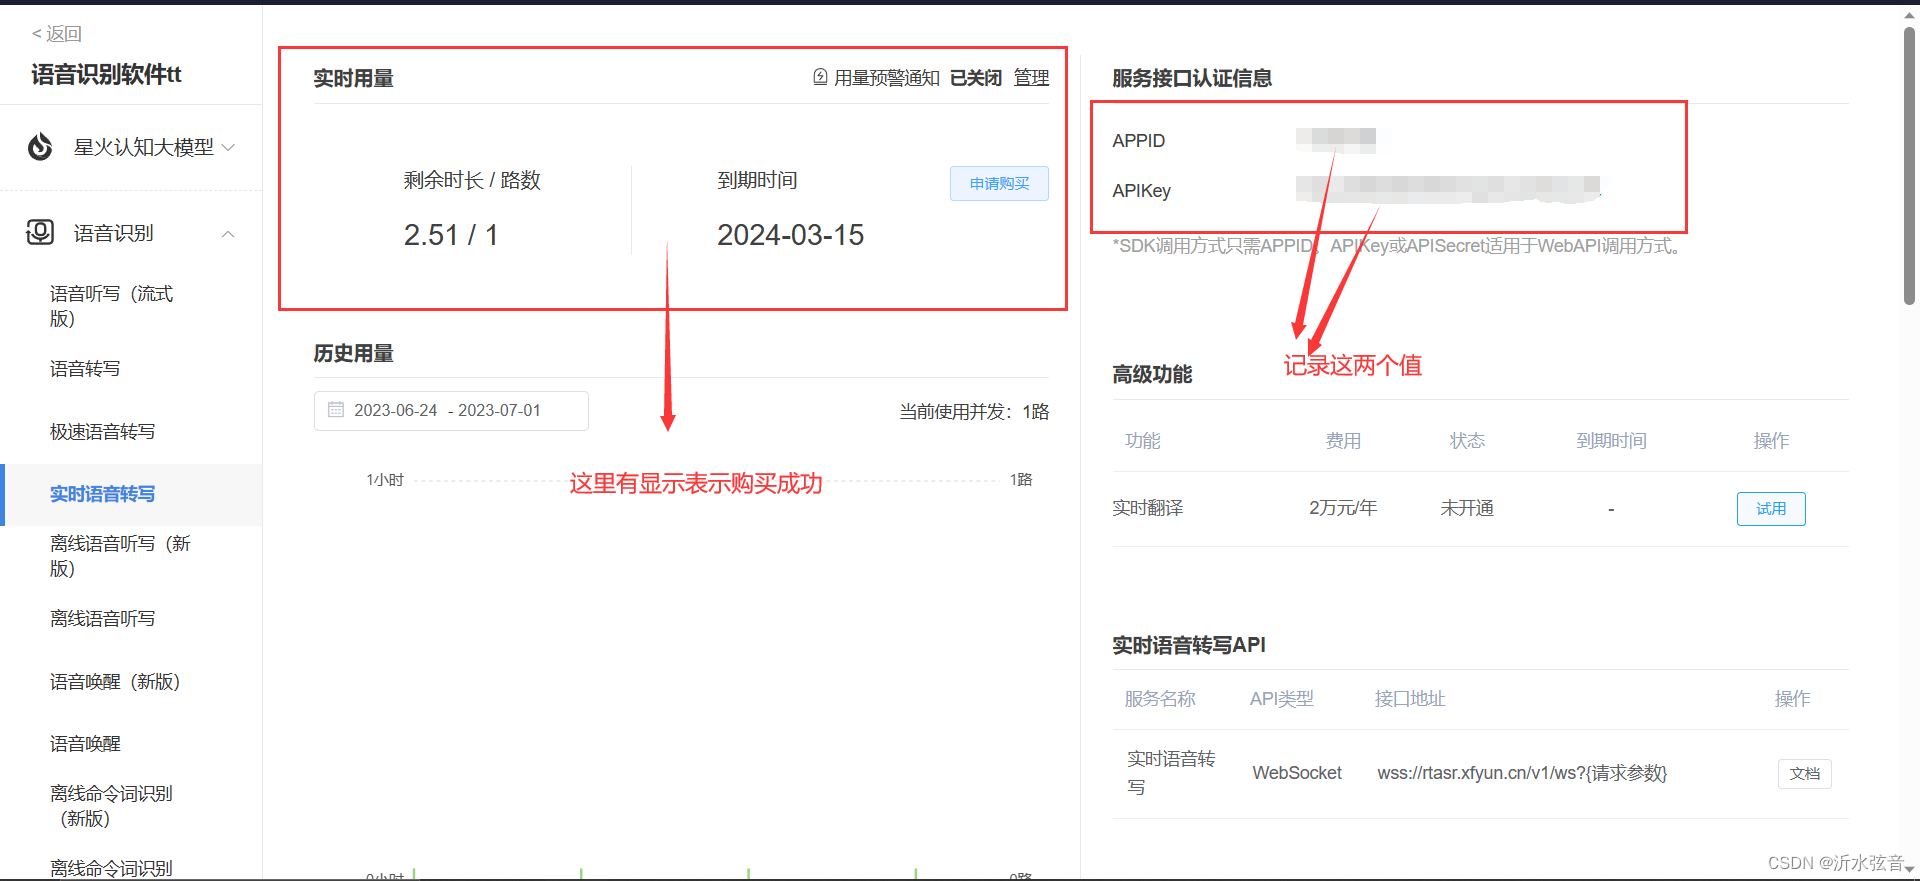Click the 语音识别软件tt app title
Screen dimensions: 1920x881
106,75
